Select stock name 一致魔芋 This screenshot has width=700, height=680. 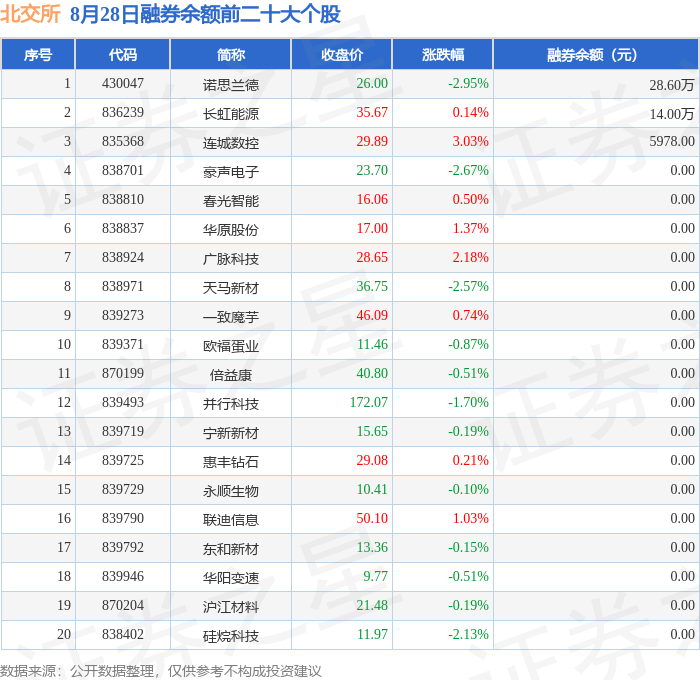coord(231,317)
